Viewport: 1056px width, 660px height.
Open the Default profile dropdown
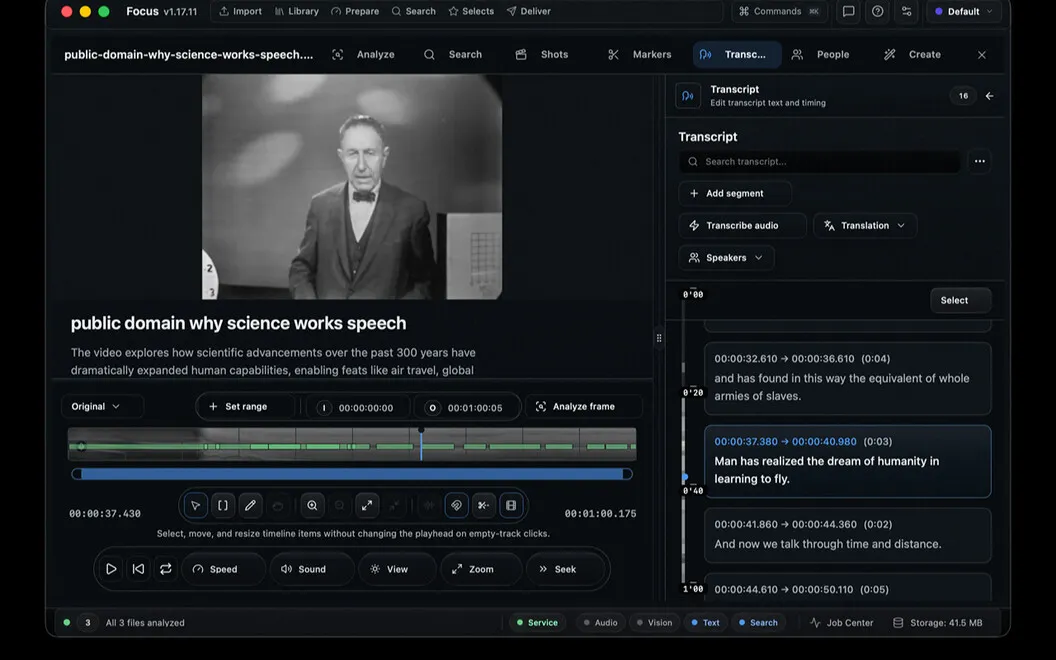click(x=964, y=11)
